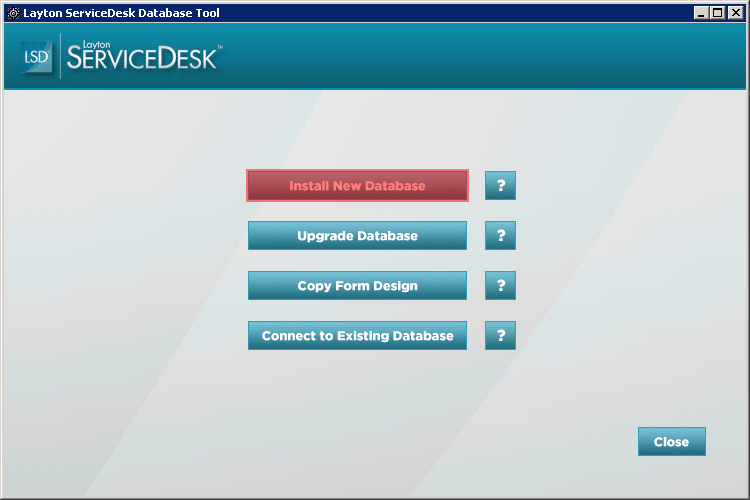The width and height of the screenshot is (750, 500).
Task: Open help for Connect to Existing Database
Action: (x=500, y=335)
